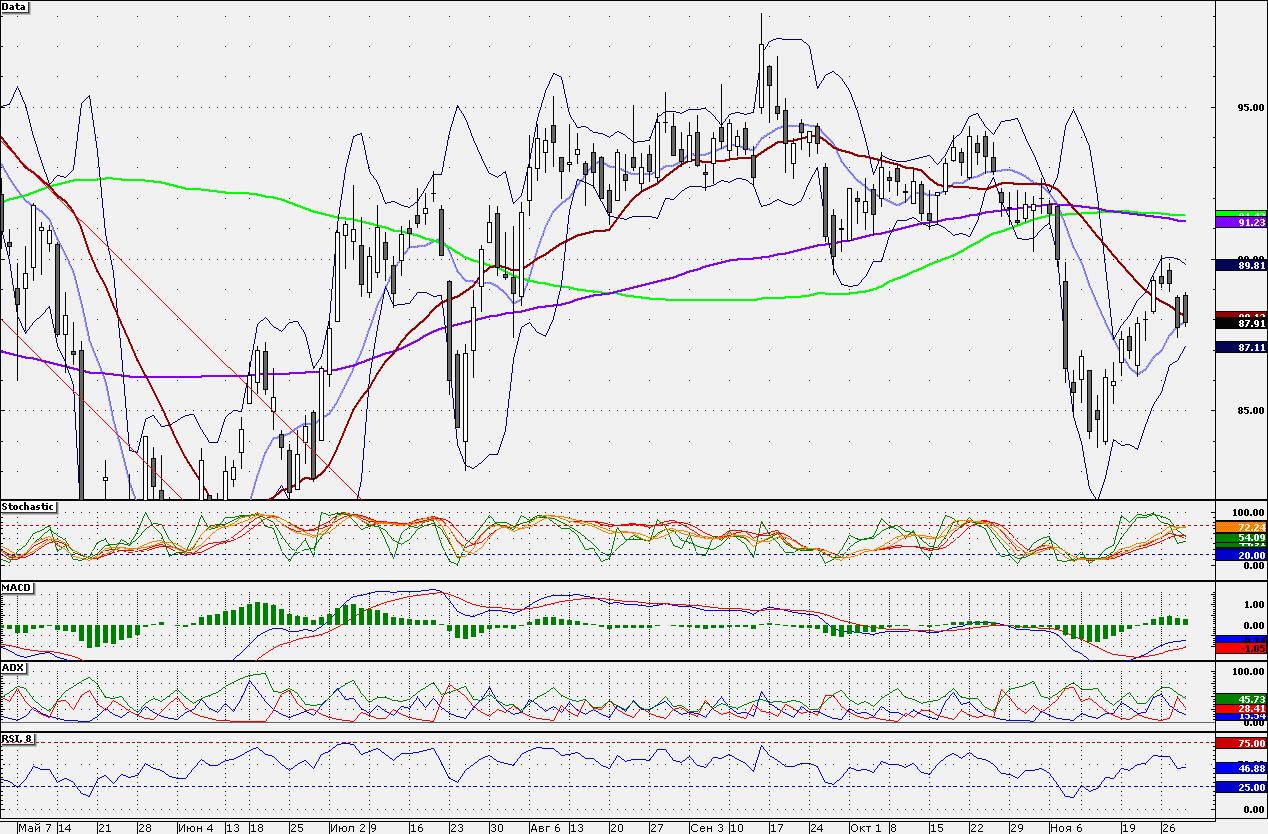Click the Авг 6 date on time axis

click(545, 828)
